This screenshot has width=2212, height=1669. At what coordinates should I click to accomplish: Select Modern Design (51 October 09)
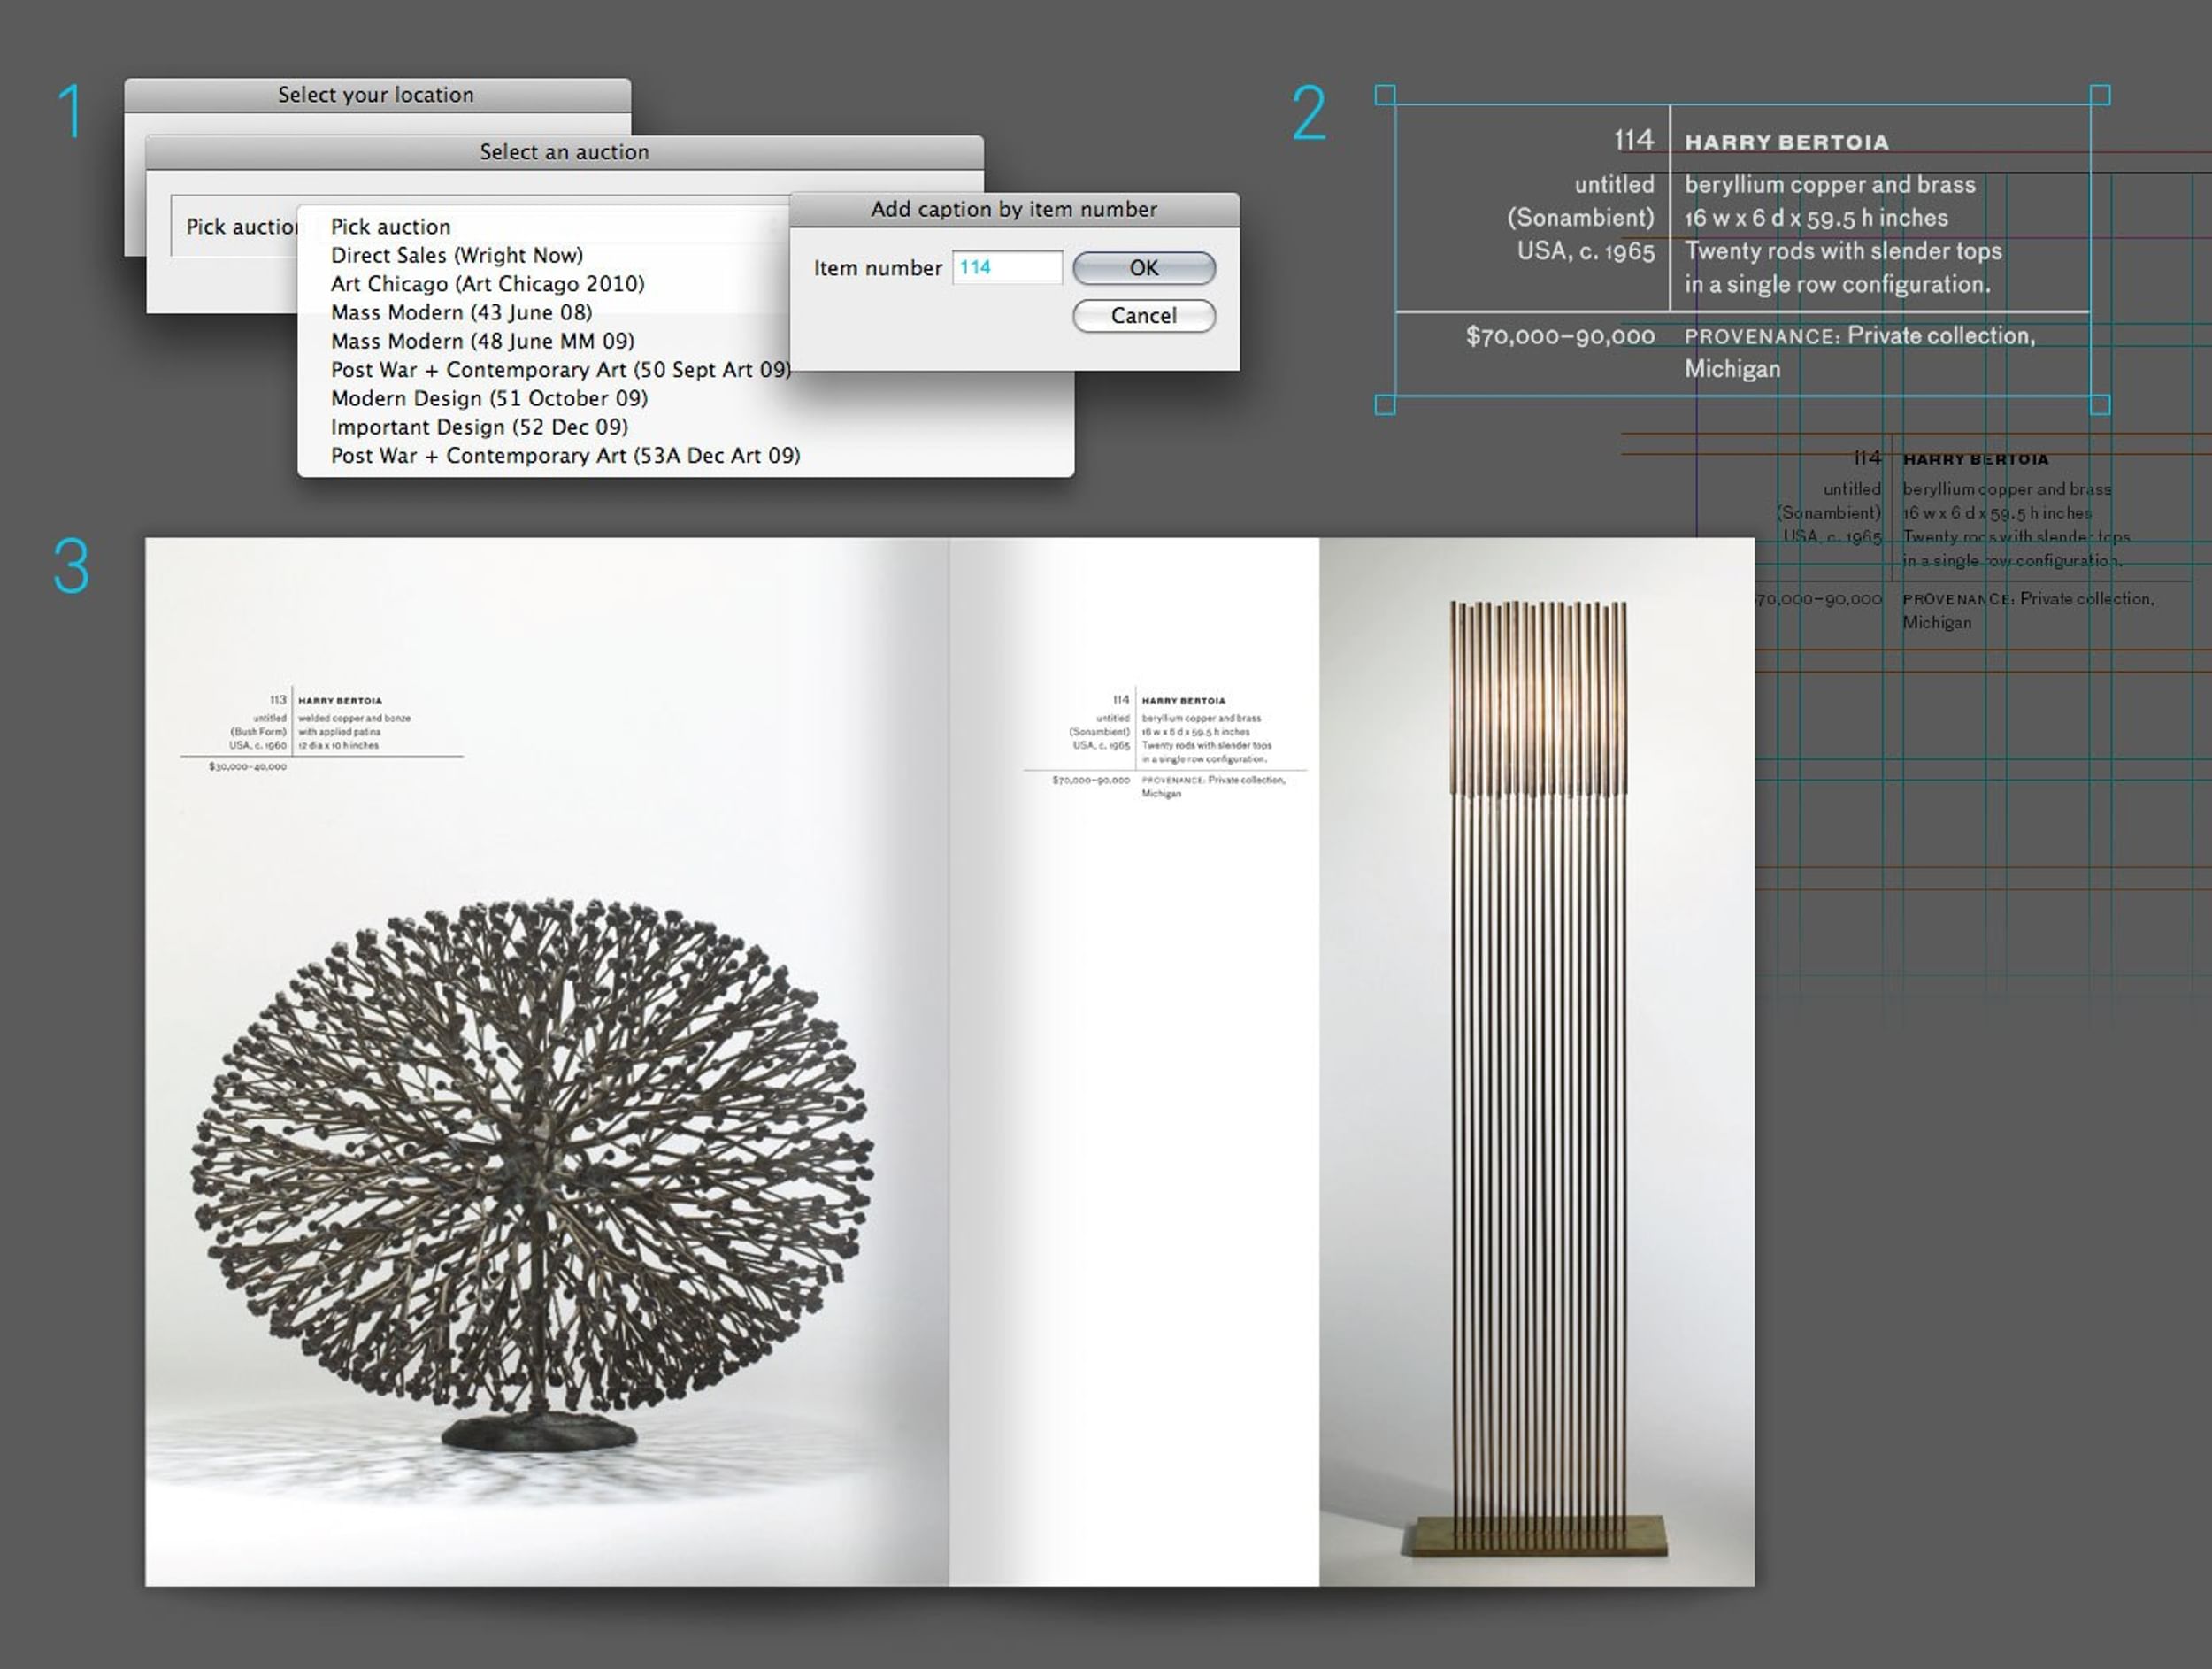489,398
